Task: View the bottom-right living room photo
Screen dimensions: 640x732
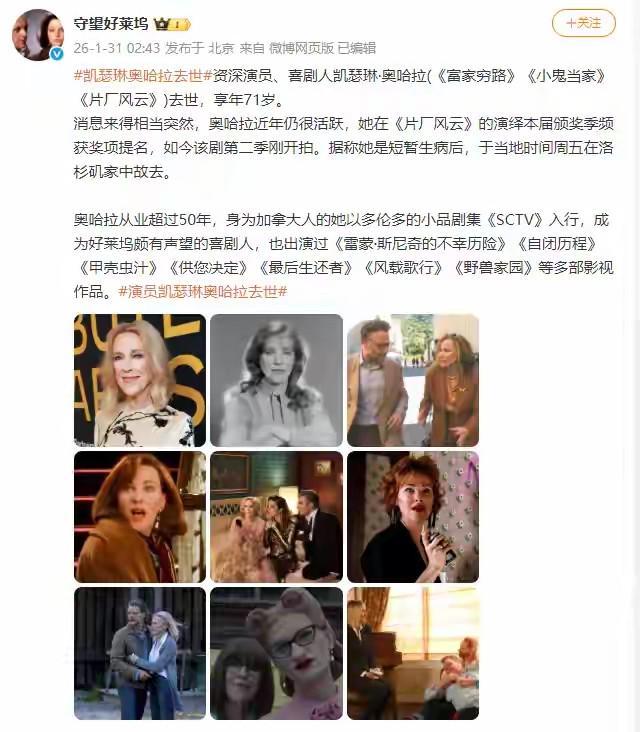Action: (x=413, y=653)
